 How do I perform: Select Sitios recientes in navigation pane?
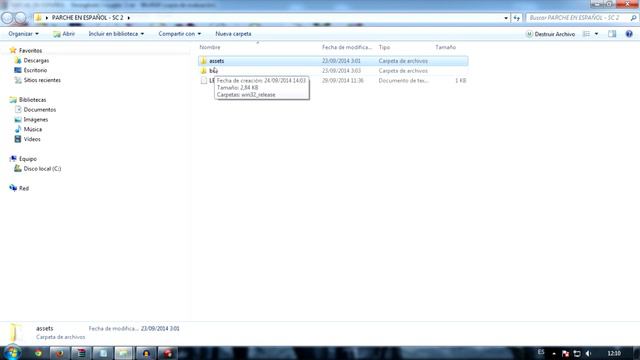[42, 80]
